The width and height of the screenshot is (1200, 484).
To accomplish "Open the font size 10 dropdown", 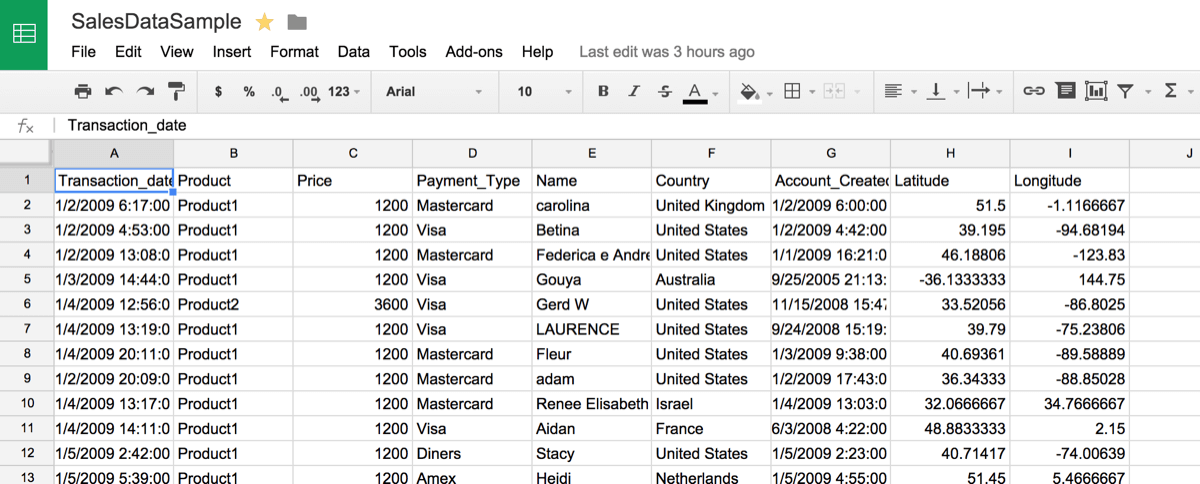I will click(545, 91).
